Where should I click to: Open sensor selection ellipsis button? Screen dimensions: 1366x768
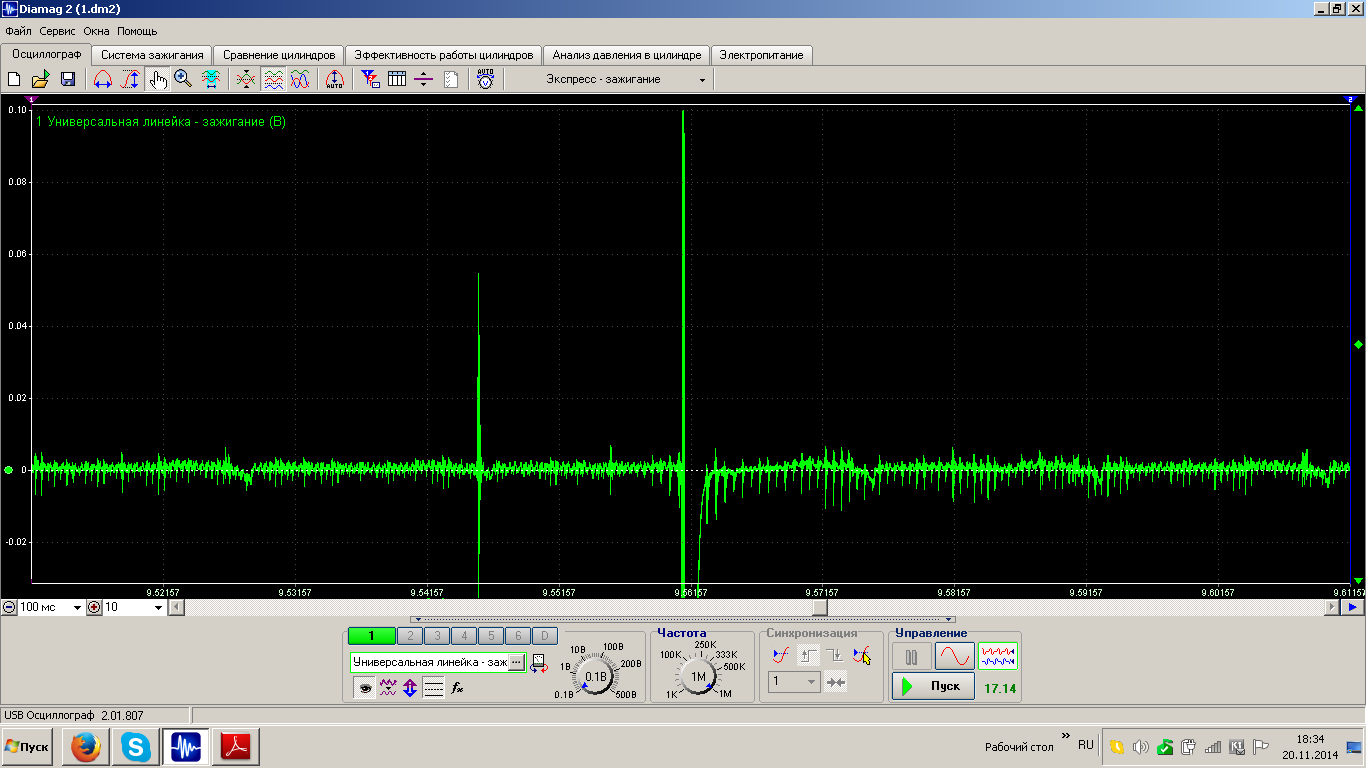click(x=516, y=662)
